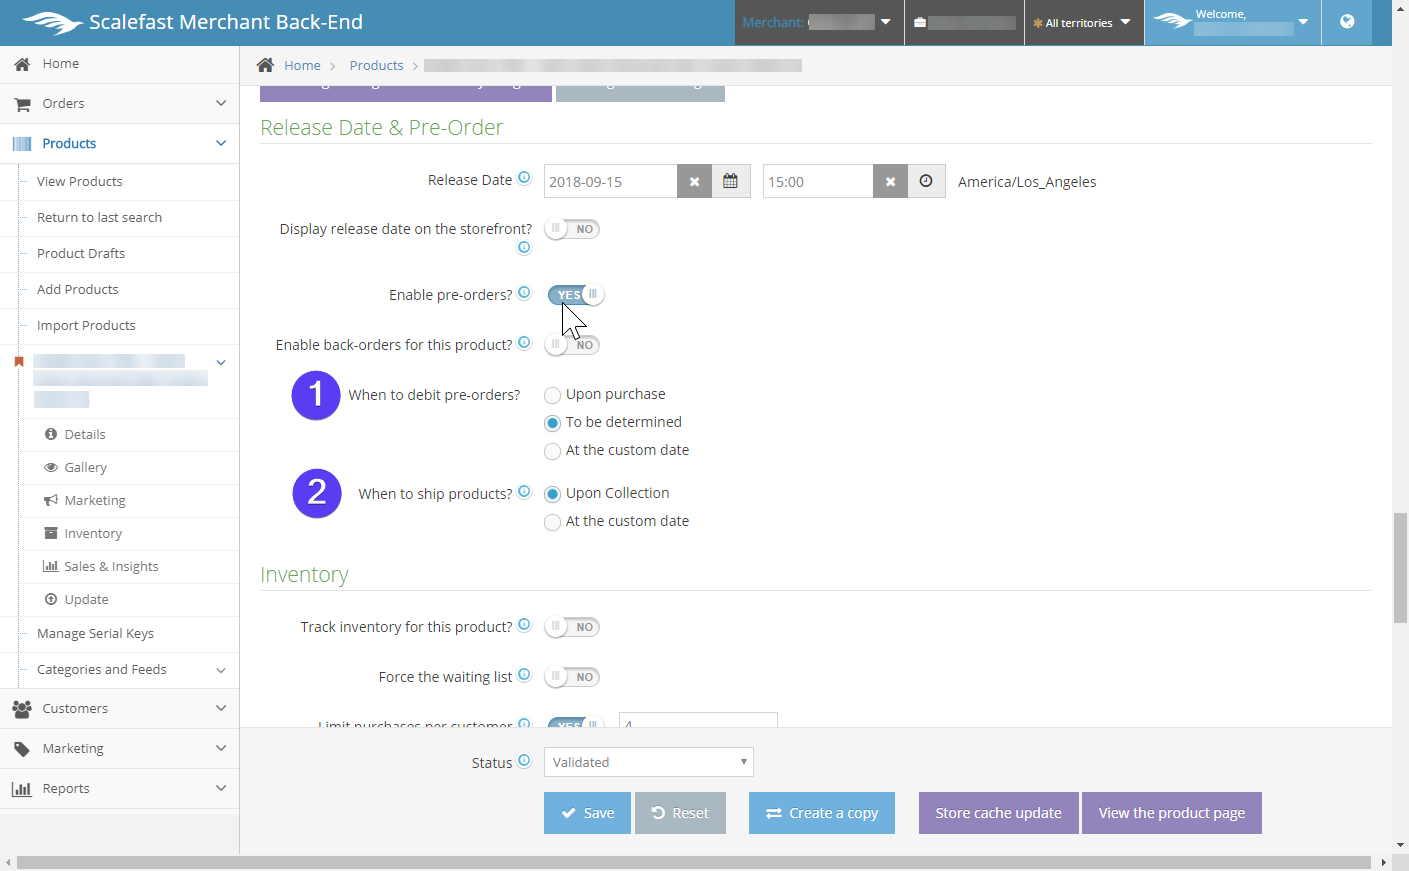This screenshot has width=1409, height=871.
Task: Open the Status dropdown
Action: pos(648,762)
